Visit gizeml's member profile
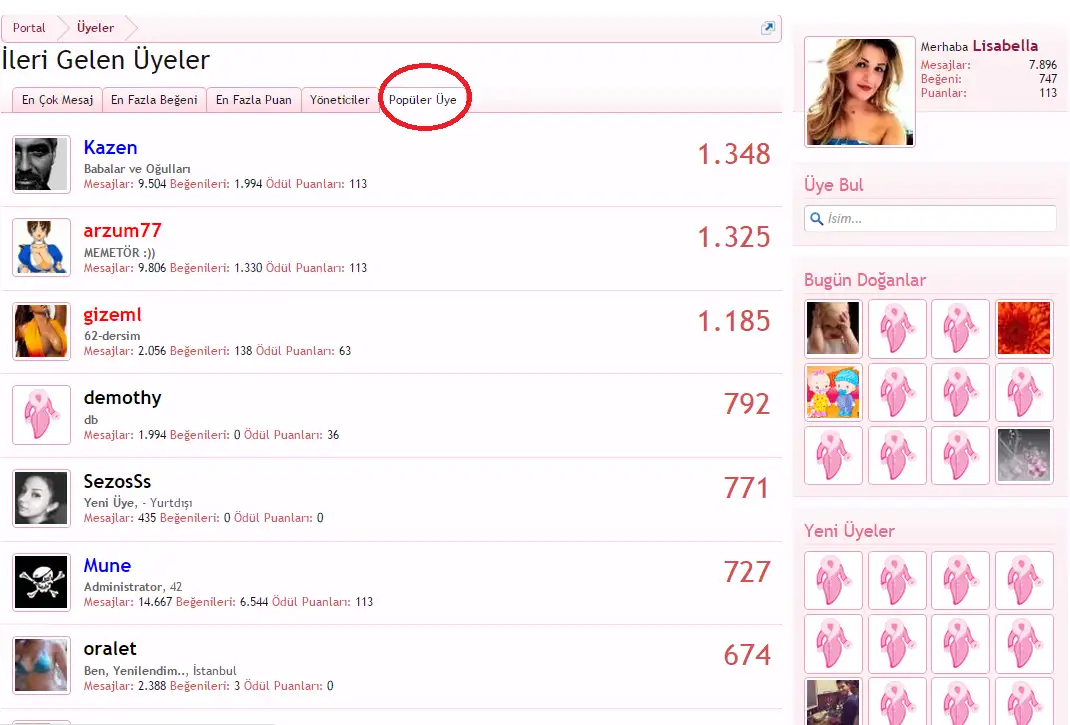This screenshot has height=725, width=1070. click(x=113, y=315)
